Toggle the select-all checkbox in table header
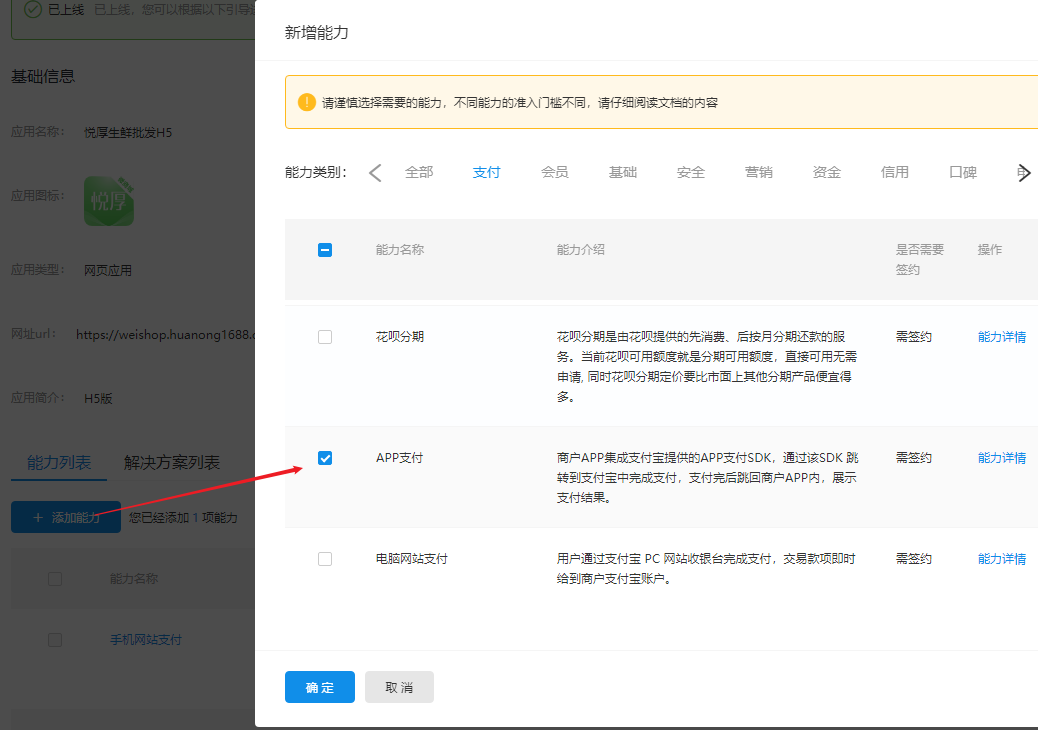Screen dimensions: 1038x730 325,250
